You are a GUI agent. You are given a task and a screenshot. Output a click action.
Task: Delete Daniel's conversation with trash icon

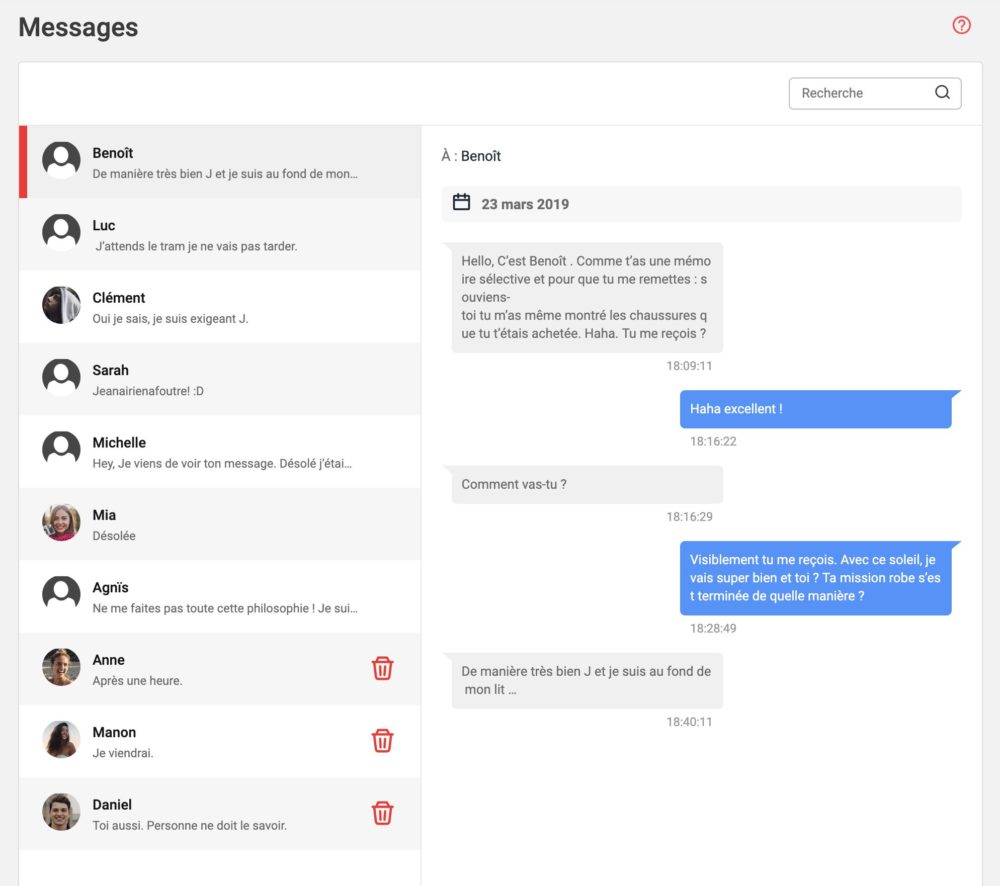pos(382,813)
